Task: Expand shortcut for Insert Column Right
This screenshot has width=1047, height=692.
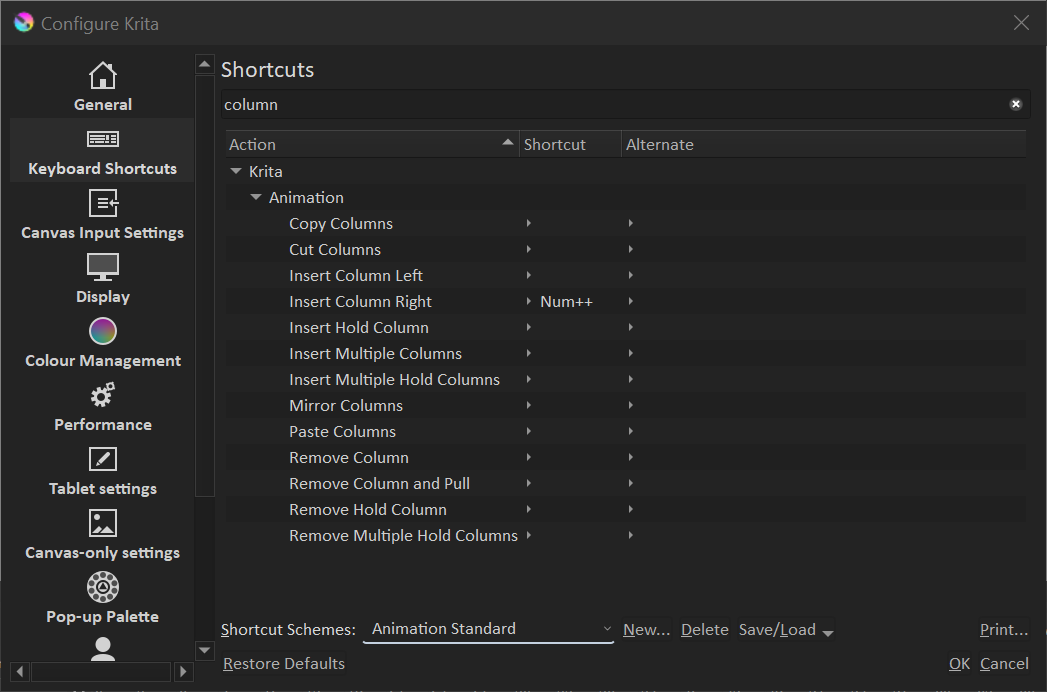Action: pyautogui.click(x=529, y=302)
